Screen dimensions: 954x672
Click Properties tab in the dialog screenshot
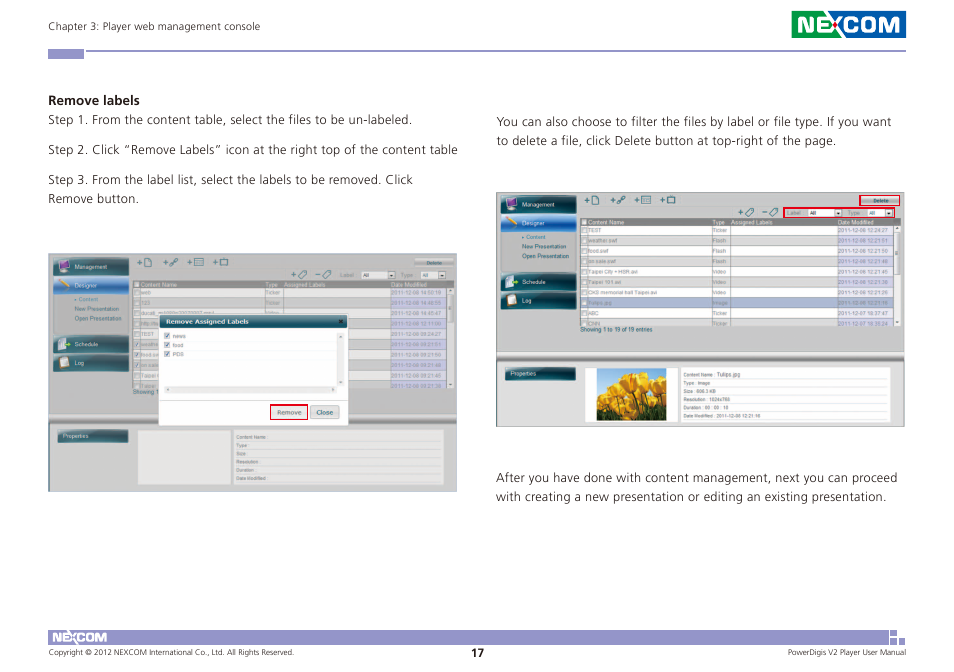92,436
